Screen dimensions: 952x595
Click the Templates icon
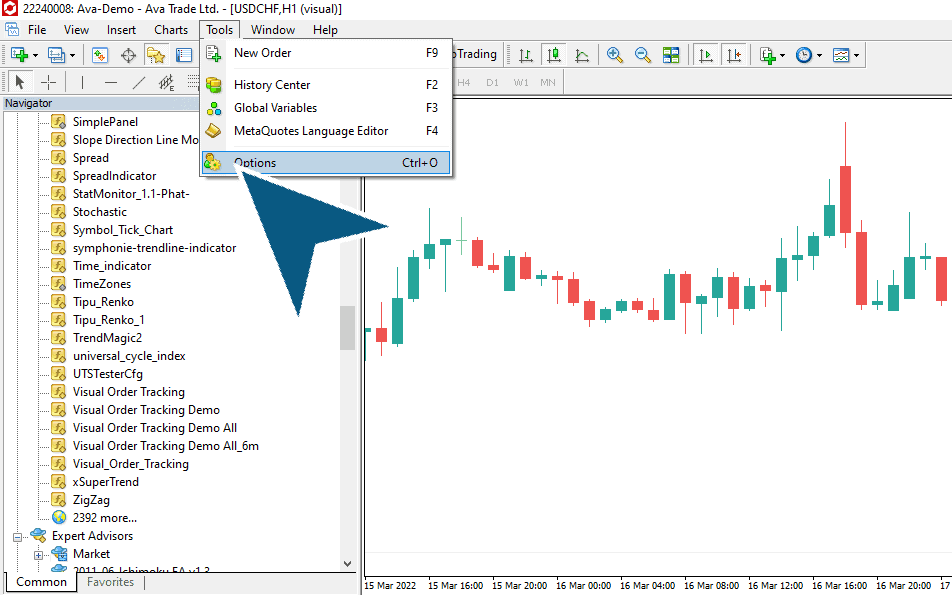841,55
